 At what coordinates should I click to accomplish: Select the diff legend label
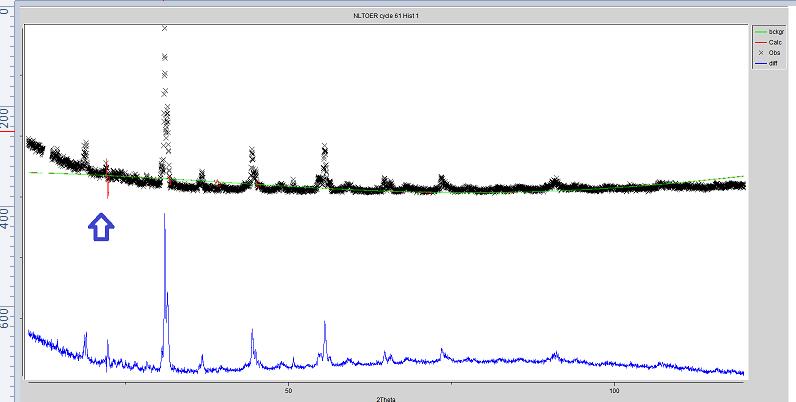tap(773, 63)
